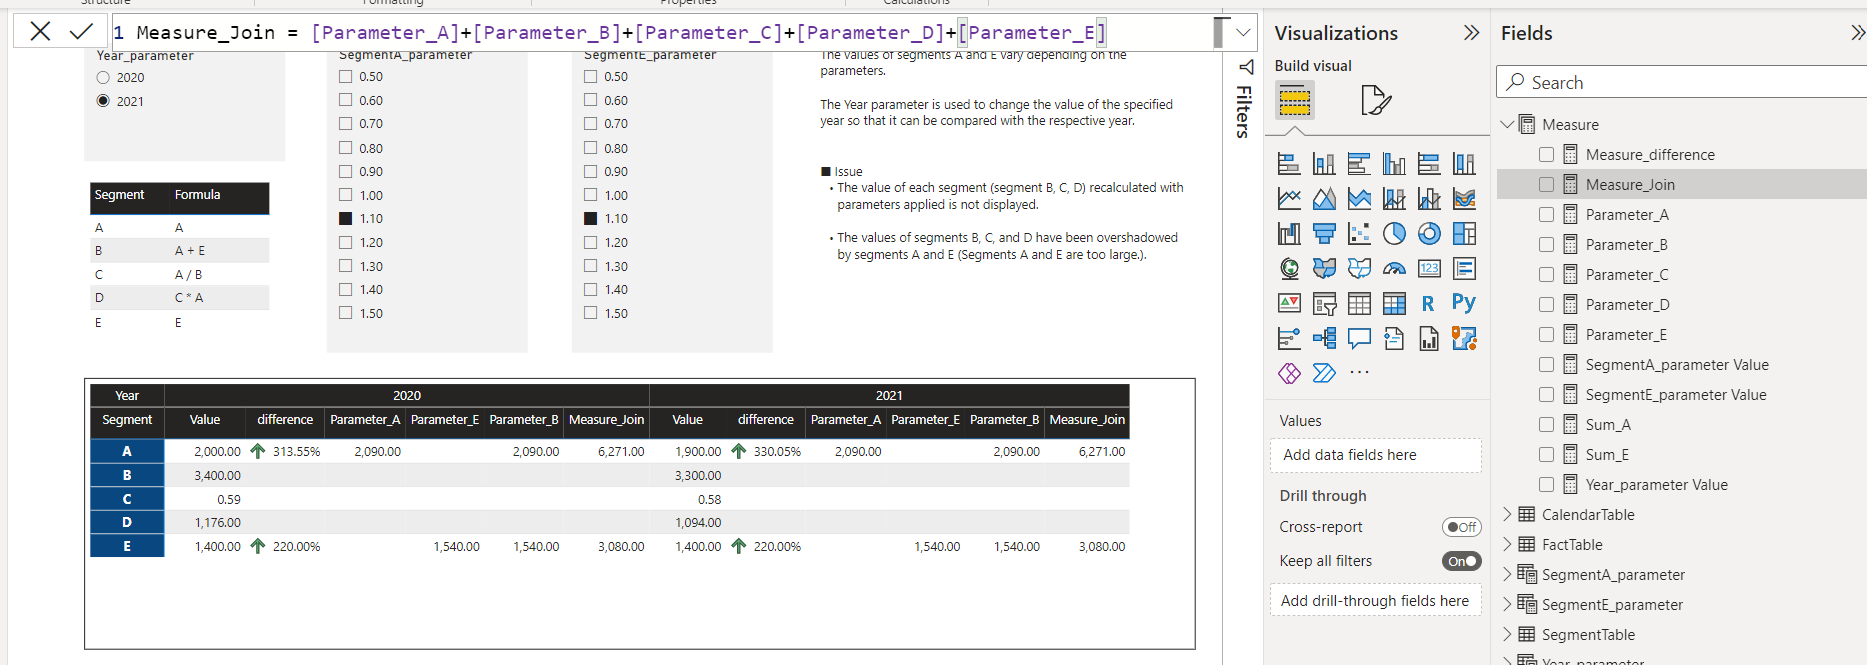The width and height of the screenshot is (1867, 665).
Task: Select the donut chart visual
Action: coord(1429,234)
